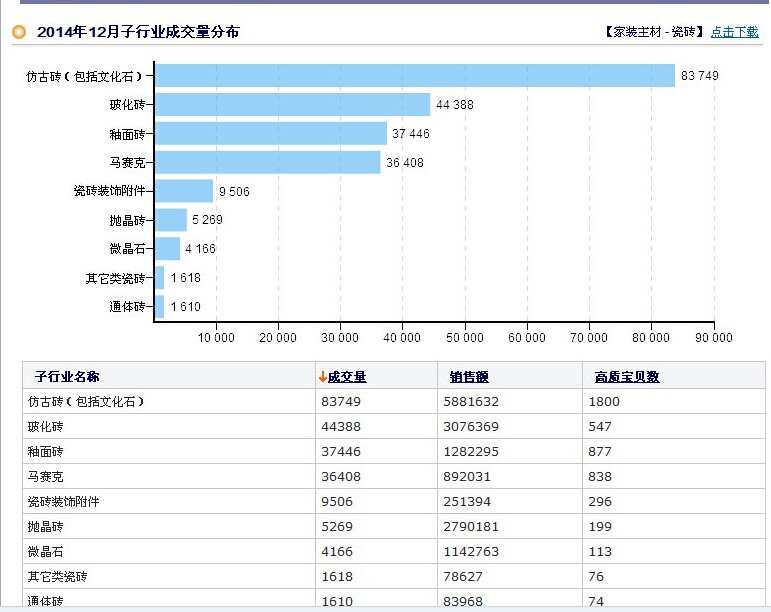Click the 家装主材 - 瓷砖 category label
Screen dimensions: 771x612
click(654, 32)
